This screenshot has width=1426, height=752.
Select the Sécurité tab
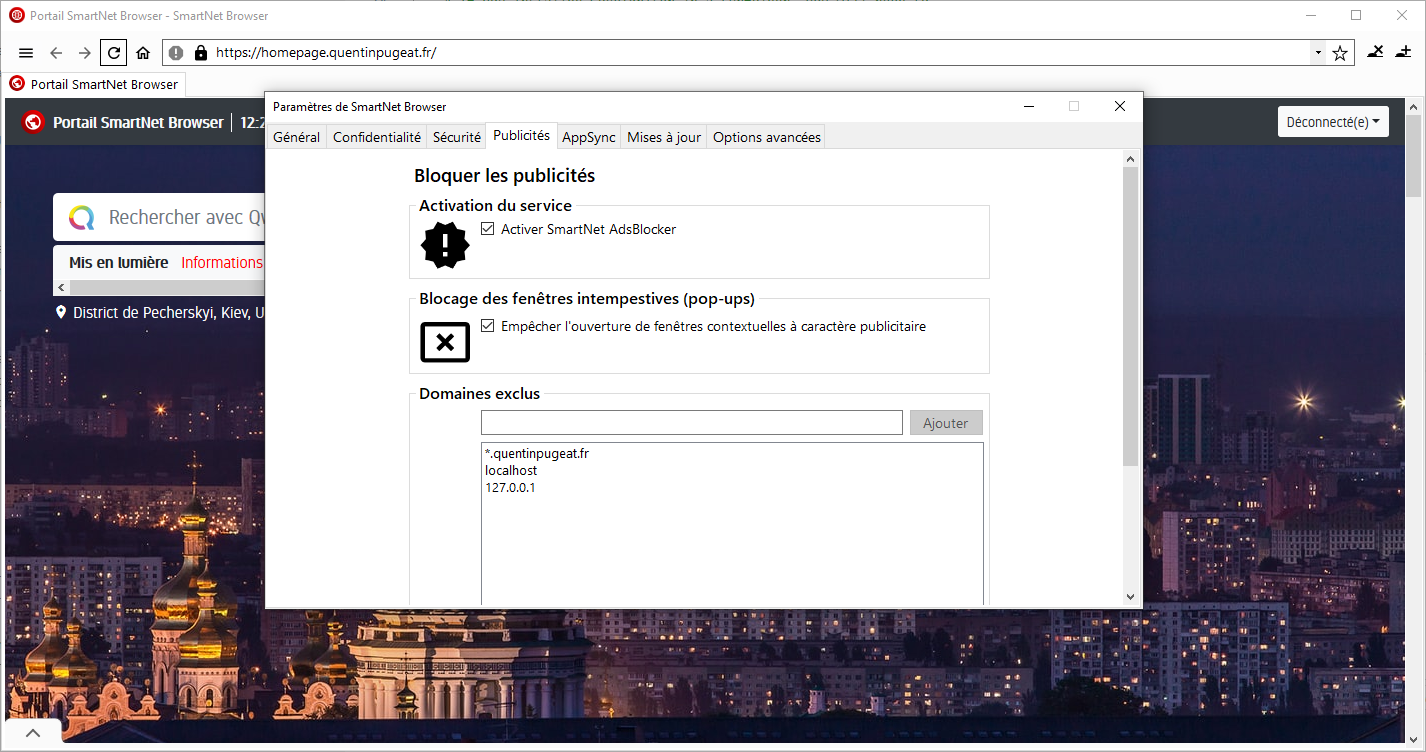click(457, 137)
